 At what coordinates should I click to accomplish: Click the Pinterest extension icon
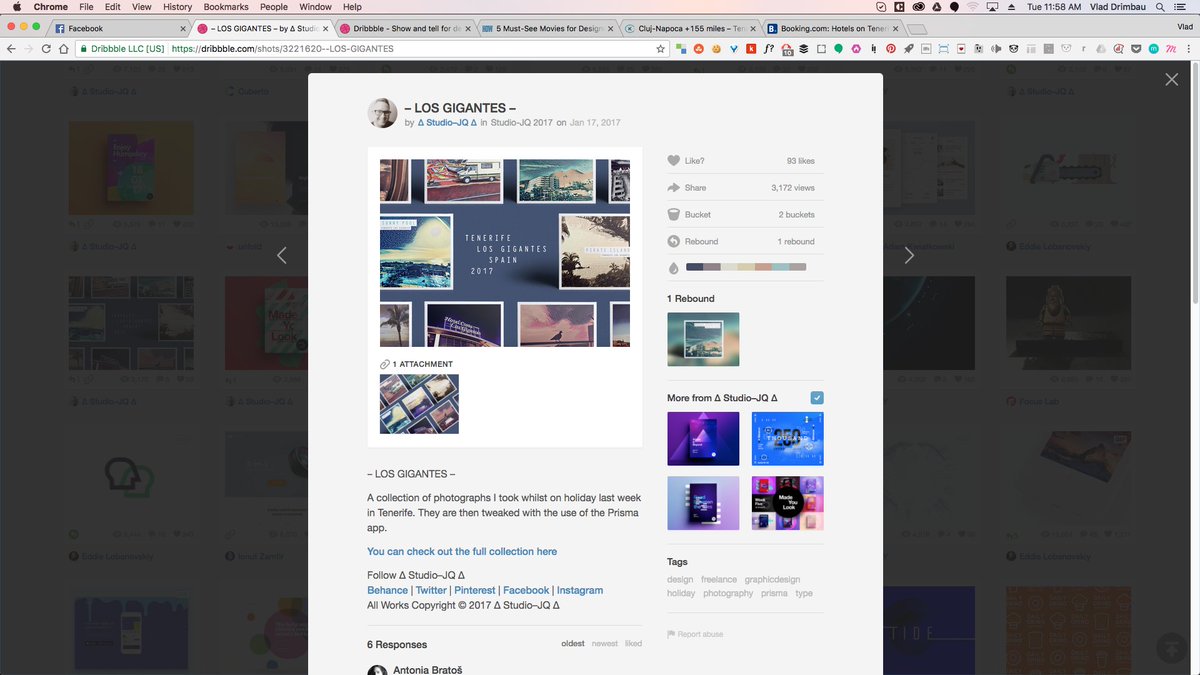[x=890, y=48]
